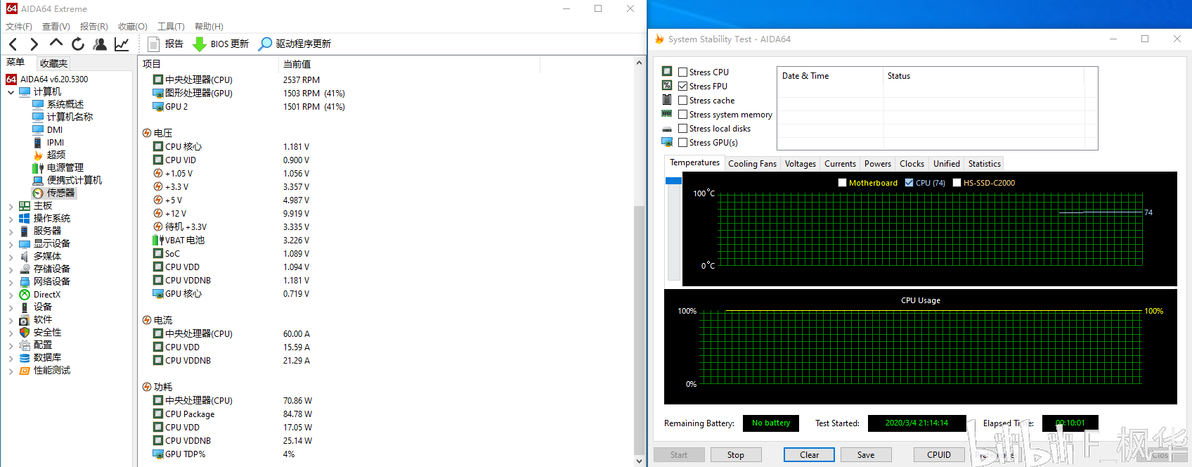Screen dimensions: 1192x467
Task: Uncheck the Stress FPU checkbox
Action: (x=683, y=87)
